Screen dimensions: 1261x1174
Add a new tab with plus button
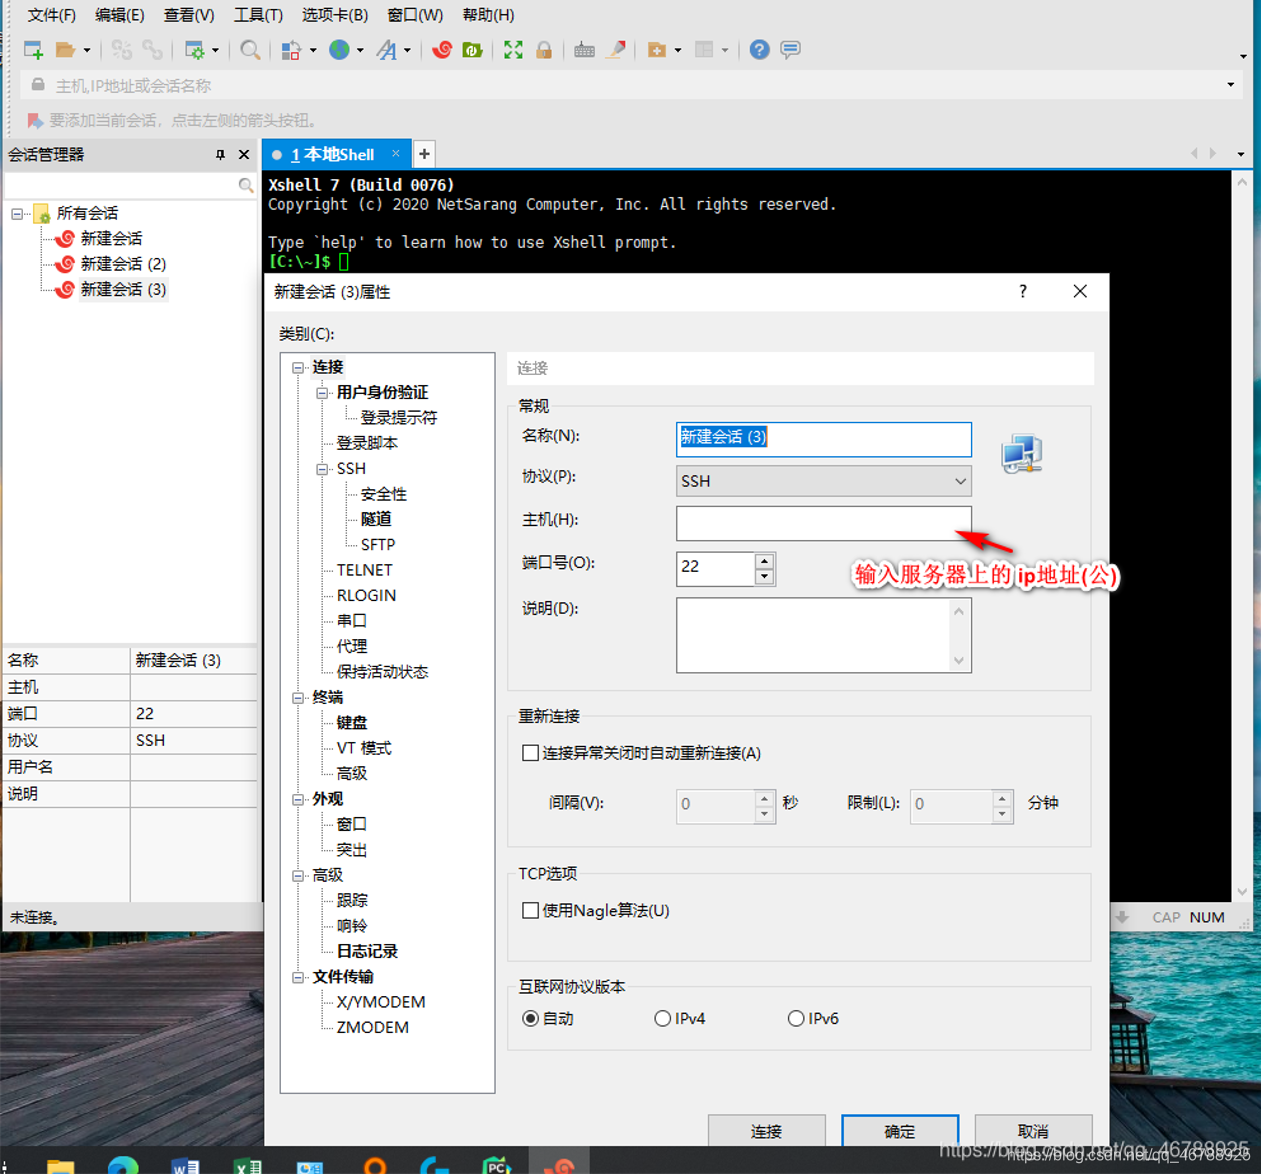[424, 154]
